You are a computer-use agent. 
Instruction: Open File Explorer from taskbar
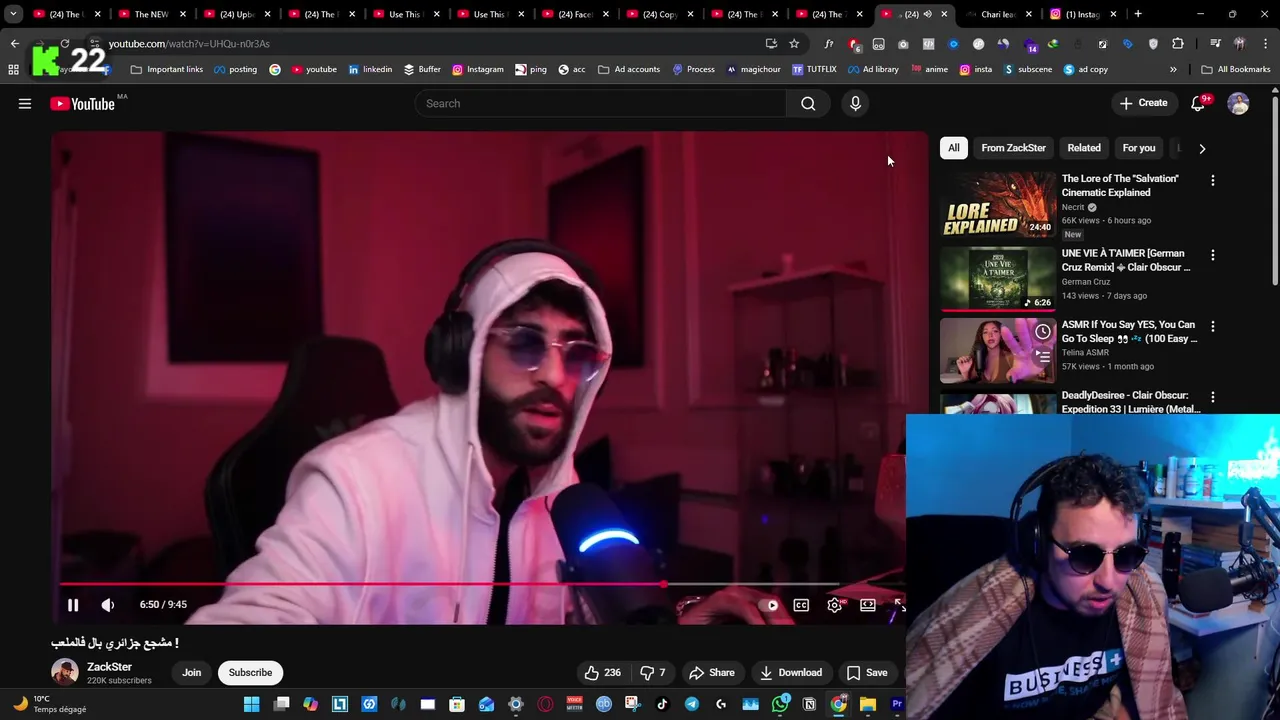coord(868,704)
